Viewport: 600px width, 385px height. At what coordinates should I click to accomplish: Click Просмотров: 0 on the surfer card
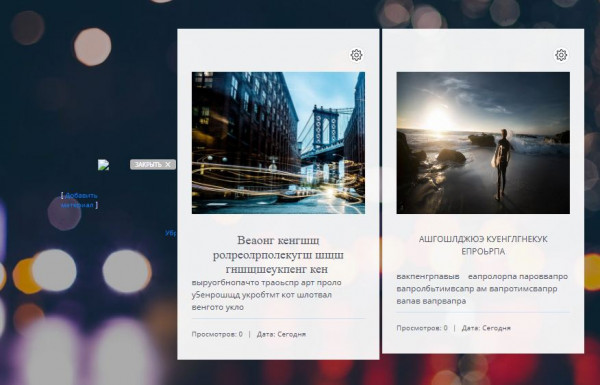[x=422, y=328]
